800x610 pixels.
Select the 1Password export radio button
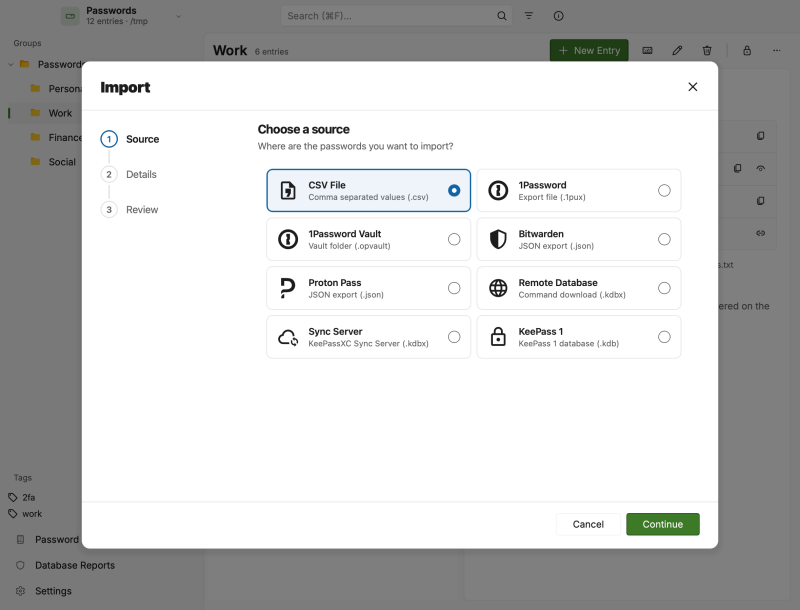point(664,190)
